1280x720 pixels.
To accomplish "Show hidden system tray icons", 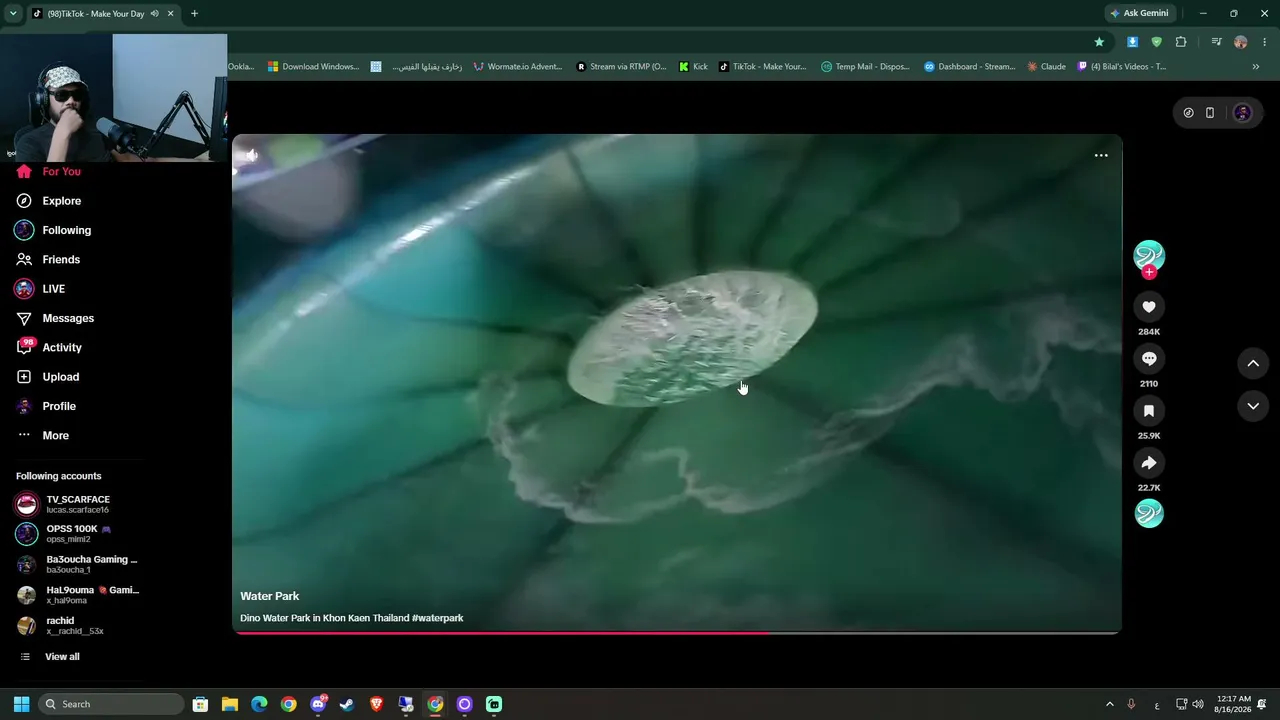I will [x=1109, y=704].
